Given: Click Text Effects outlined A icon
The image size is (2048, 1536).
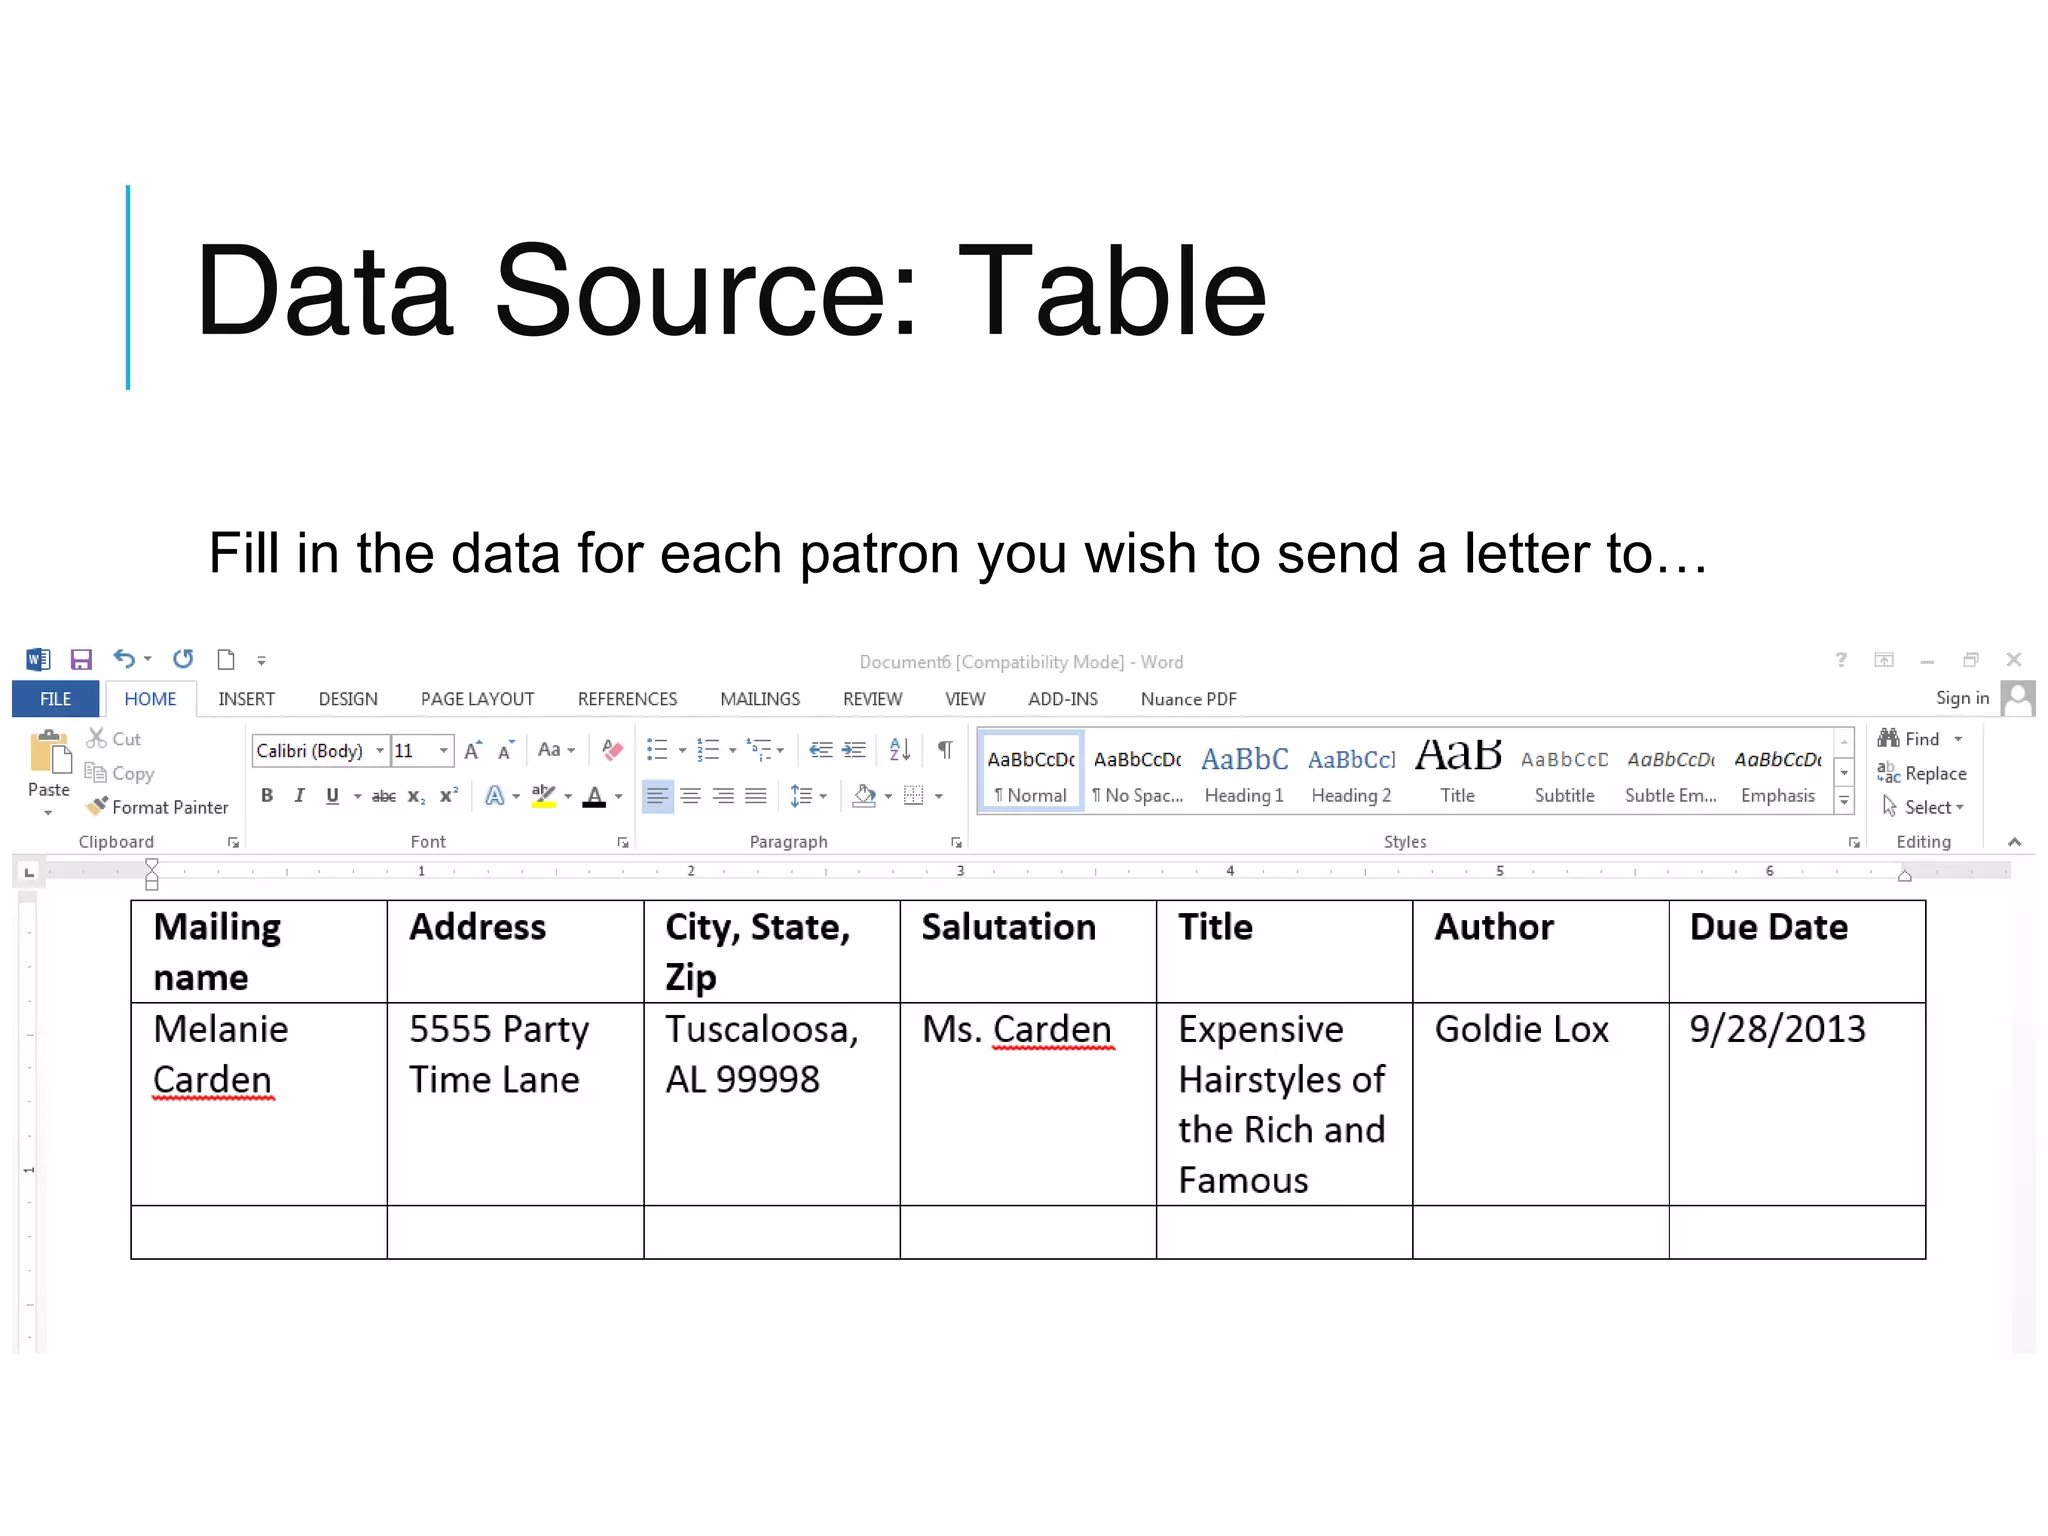Looking at the screenshot, I should (494, 796).
